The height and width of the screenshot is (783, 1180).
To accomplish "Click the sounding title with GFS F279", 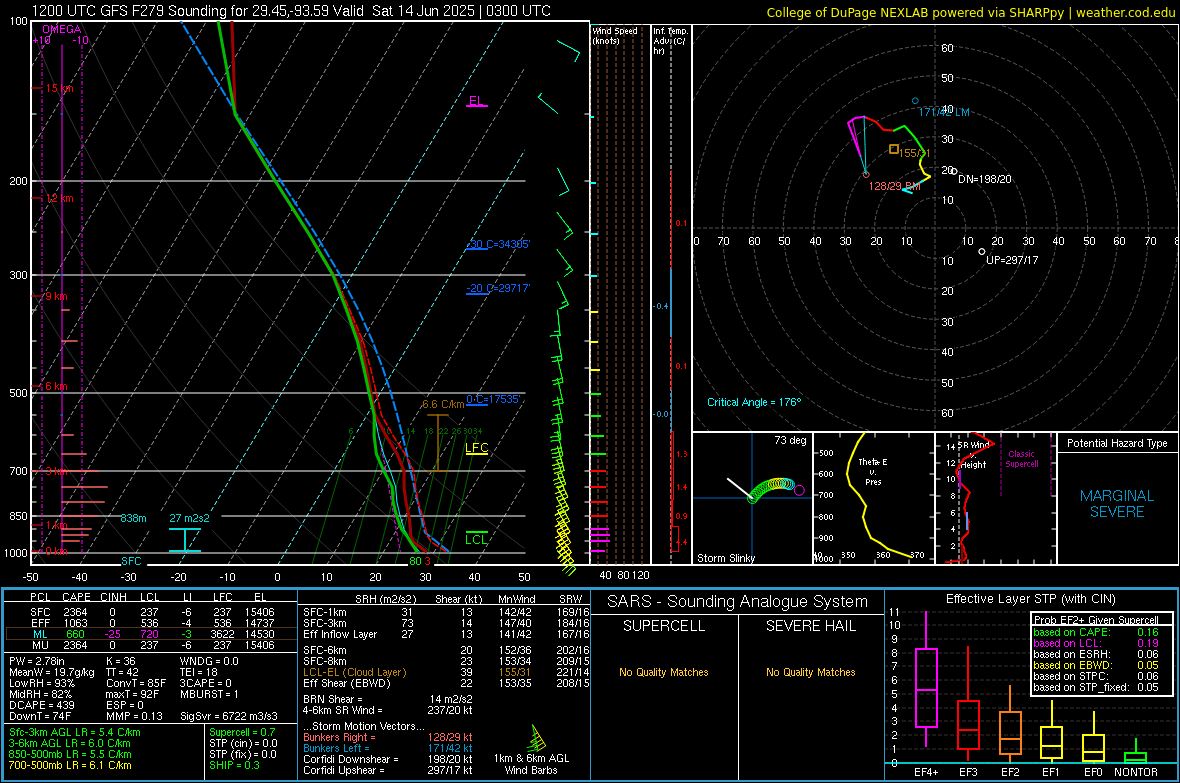I will point(291,11).
